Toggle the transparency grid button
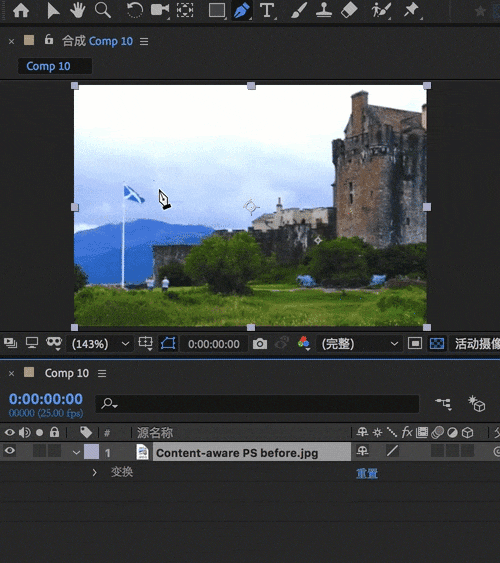 [437, 344]
